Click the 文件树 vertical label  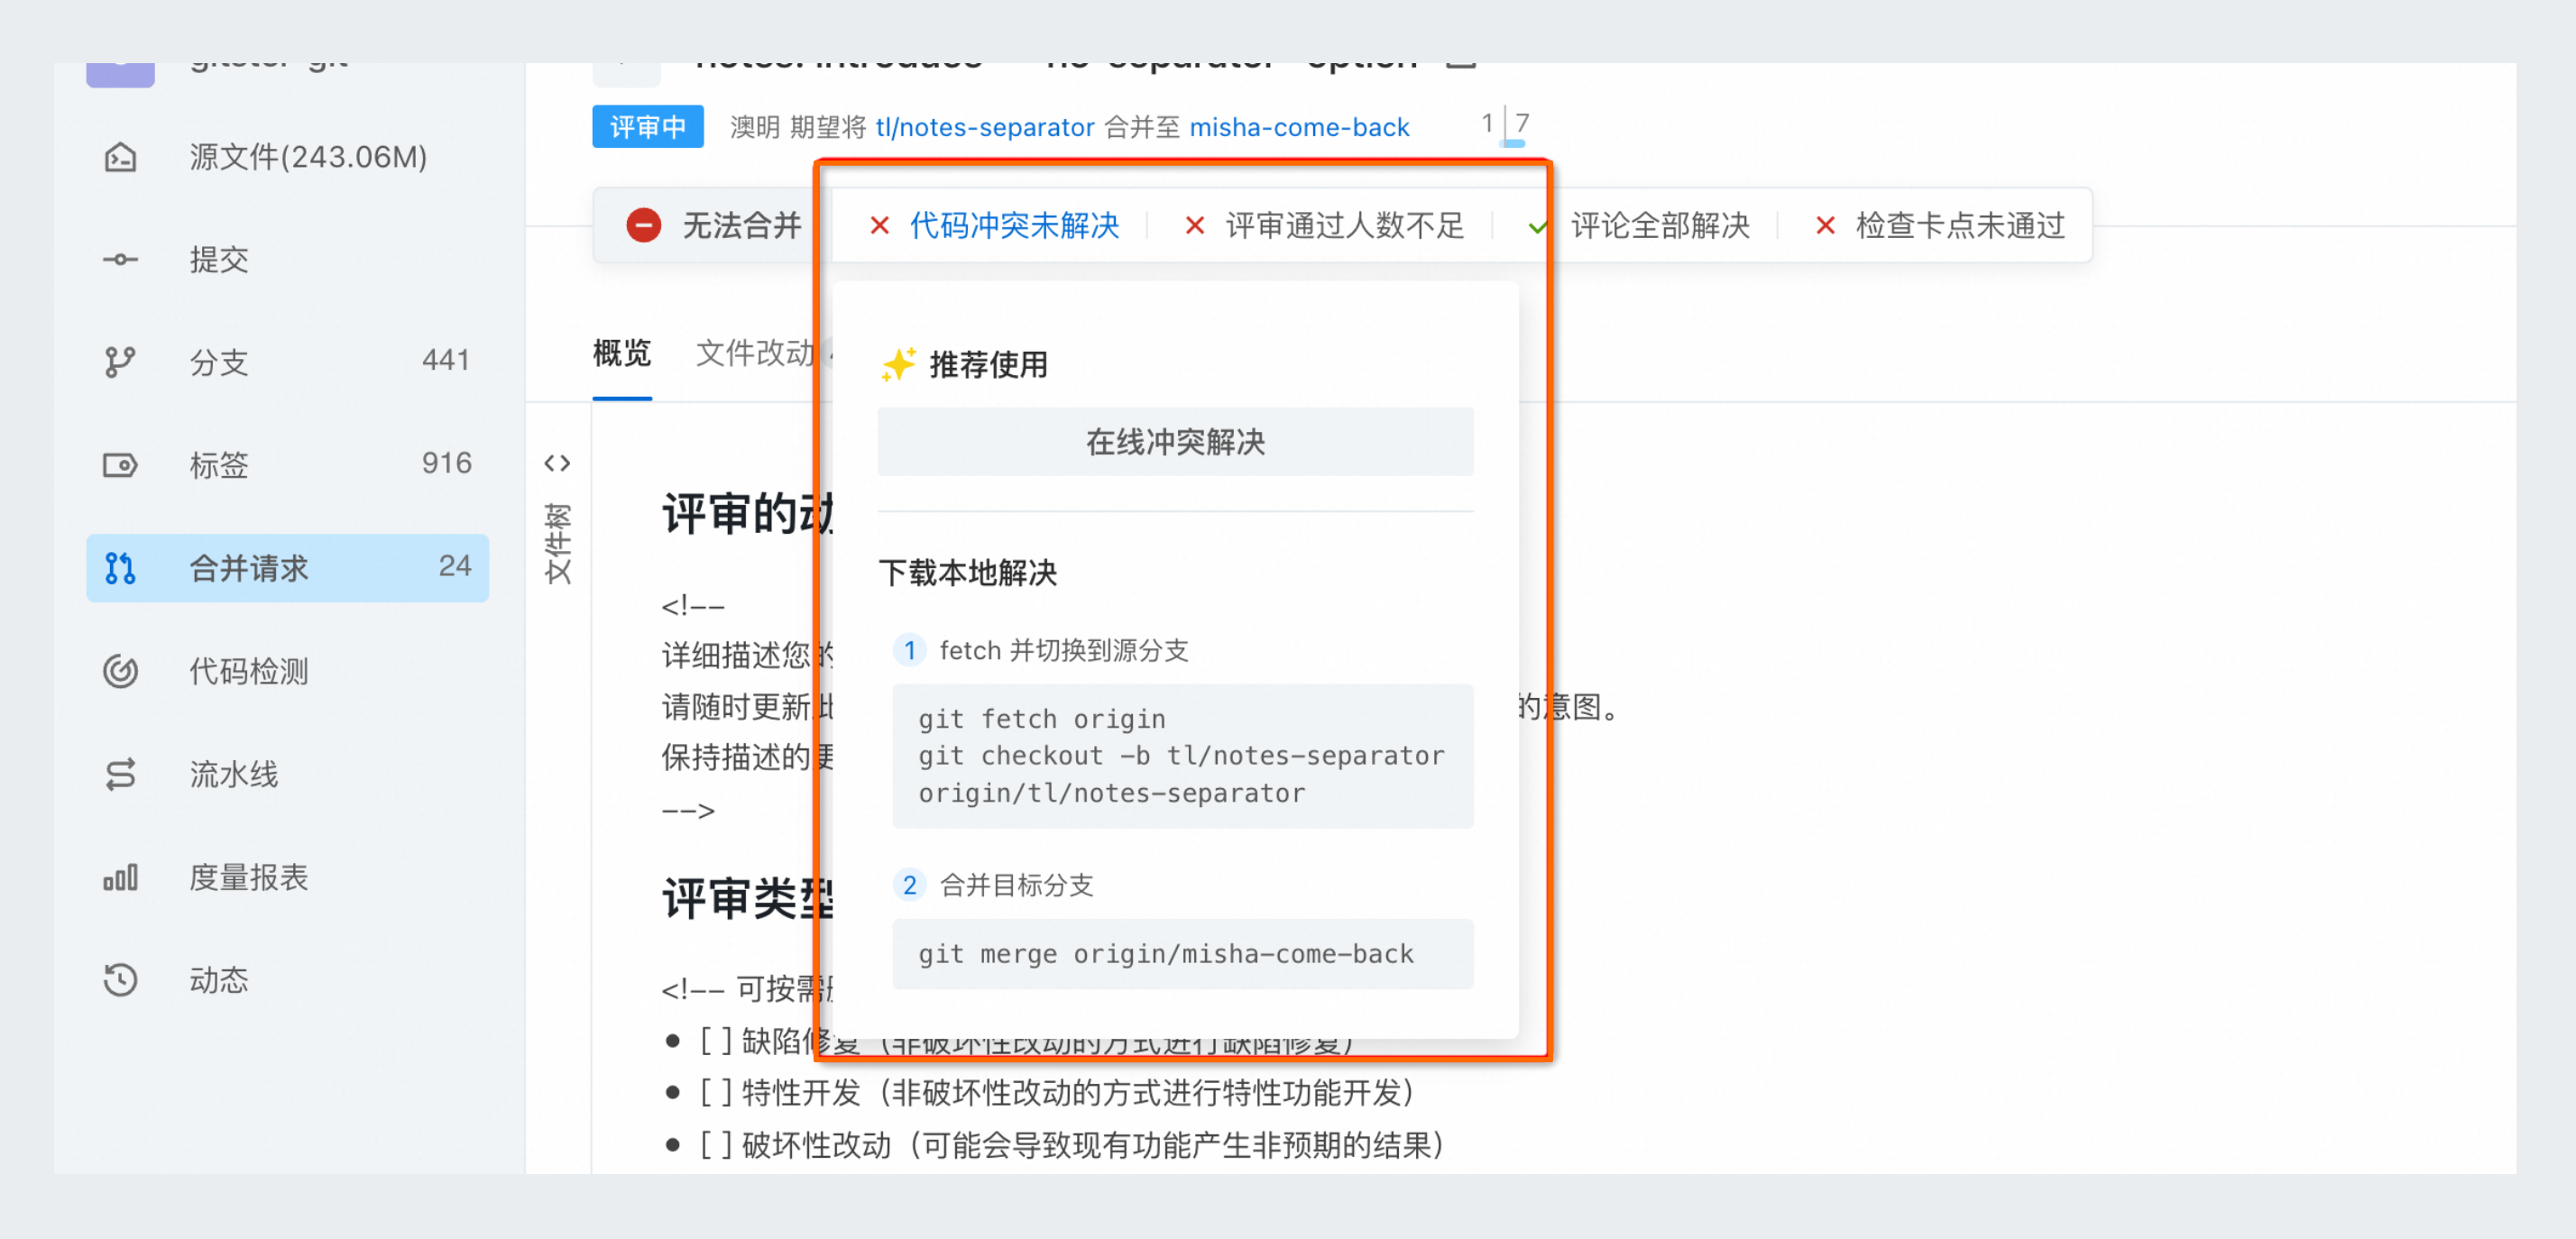[557, 543]
